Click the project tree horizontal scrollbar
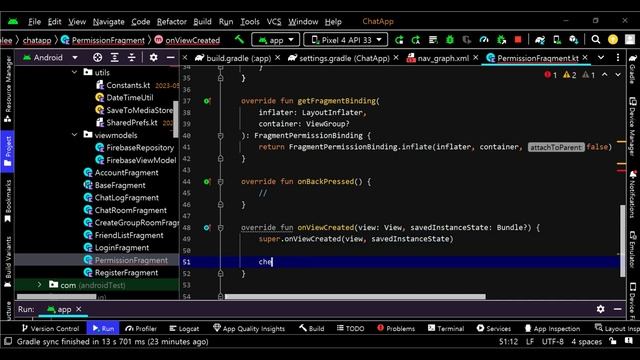Image resolution: width=640 pixels, height=360 pixels. [x=56, y=296]
